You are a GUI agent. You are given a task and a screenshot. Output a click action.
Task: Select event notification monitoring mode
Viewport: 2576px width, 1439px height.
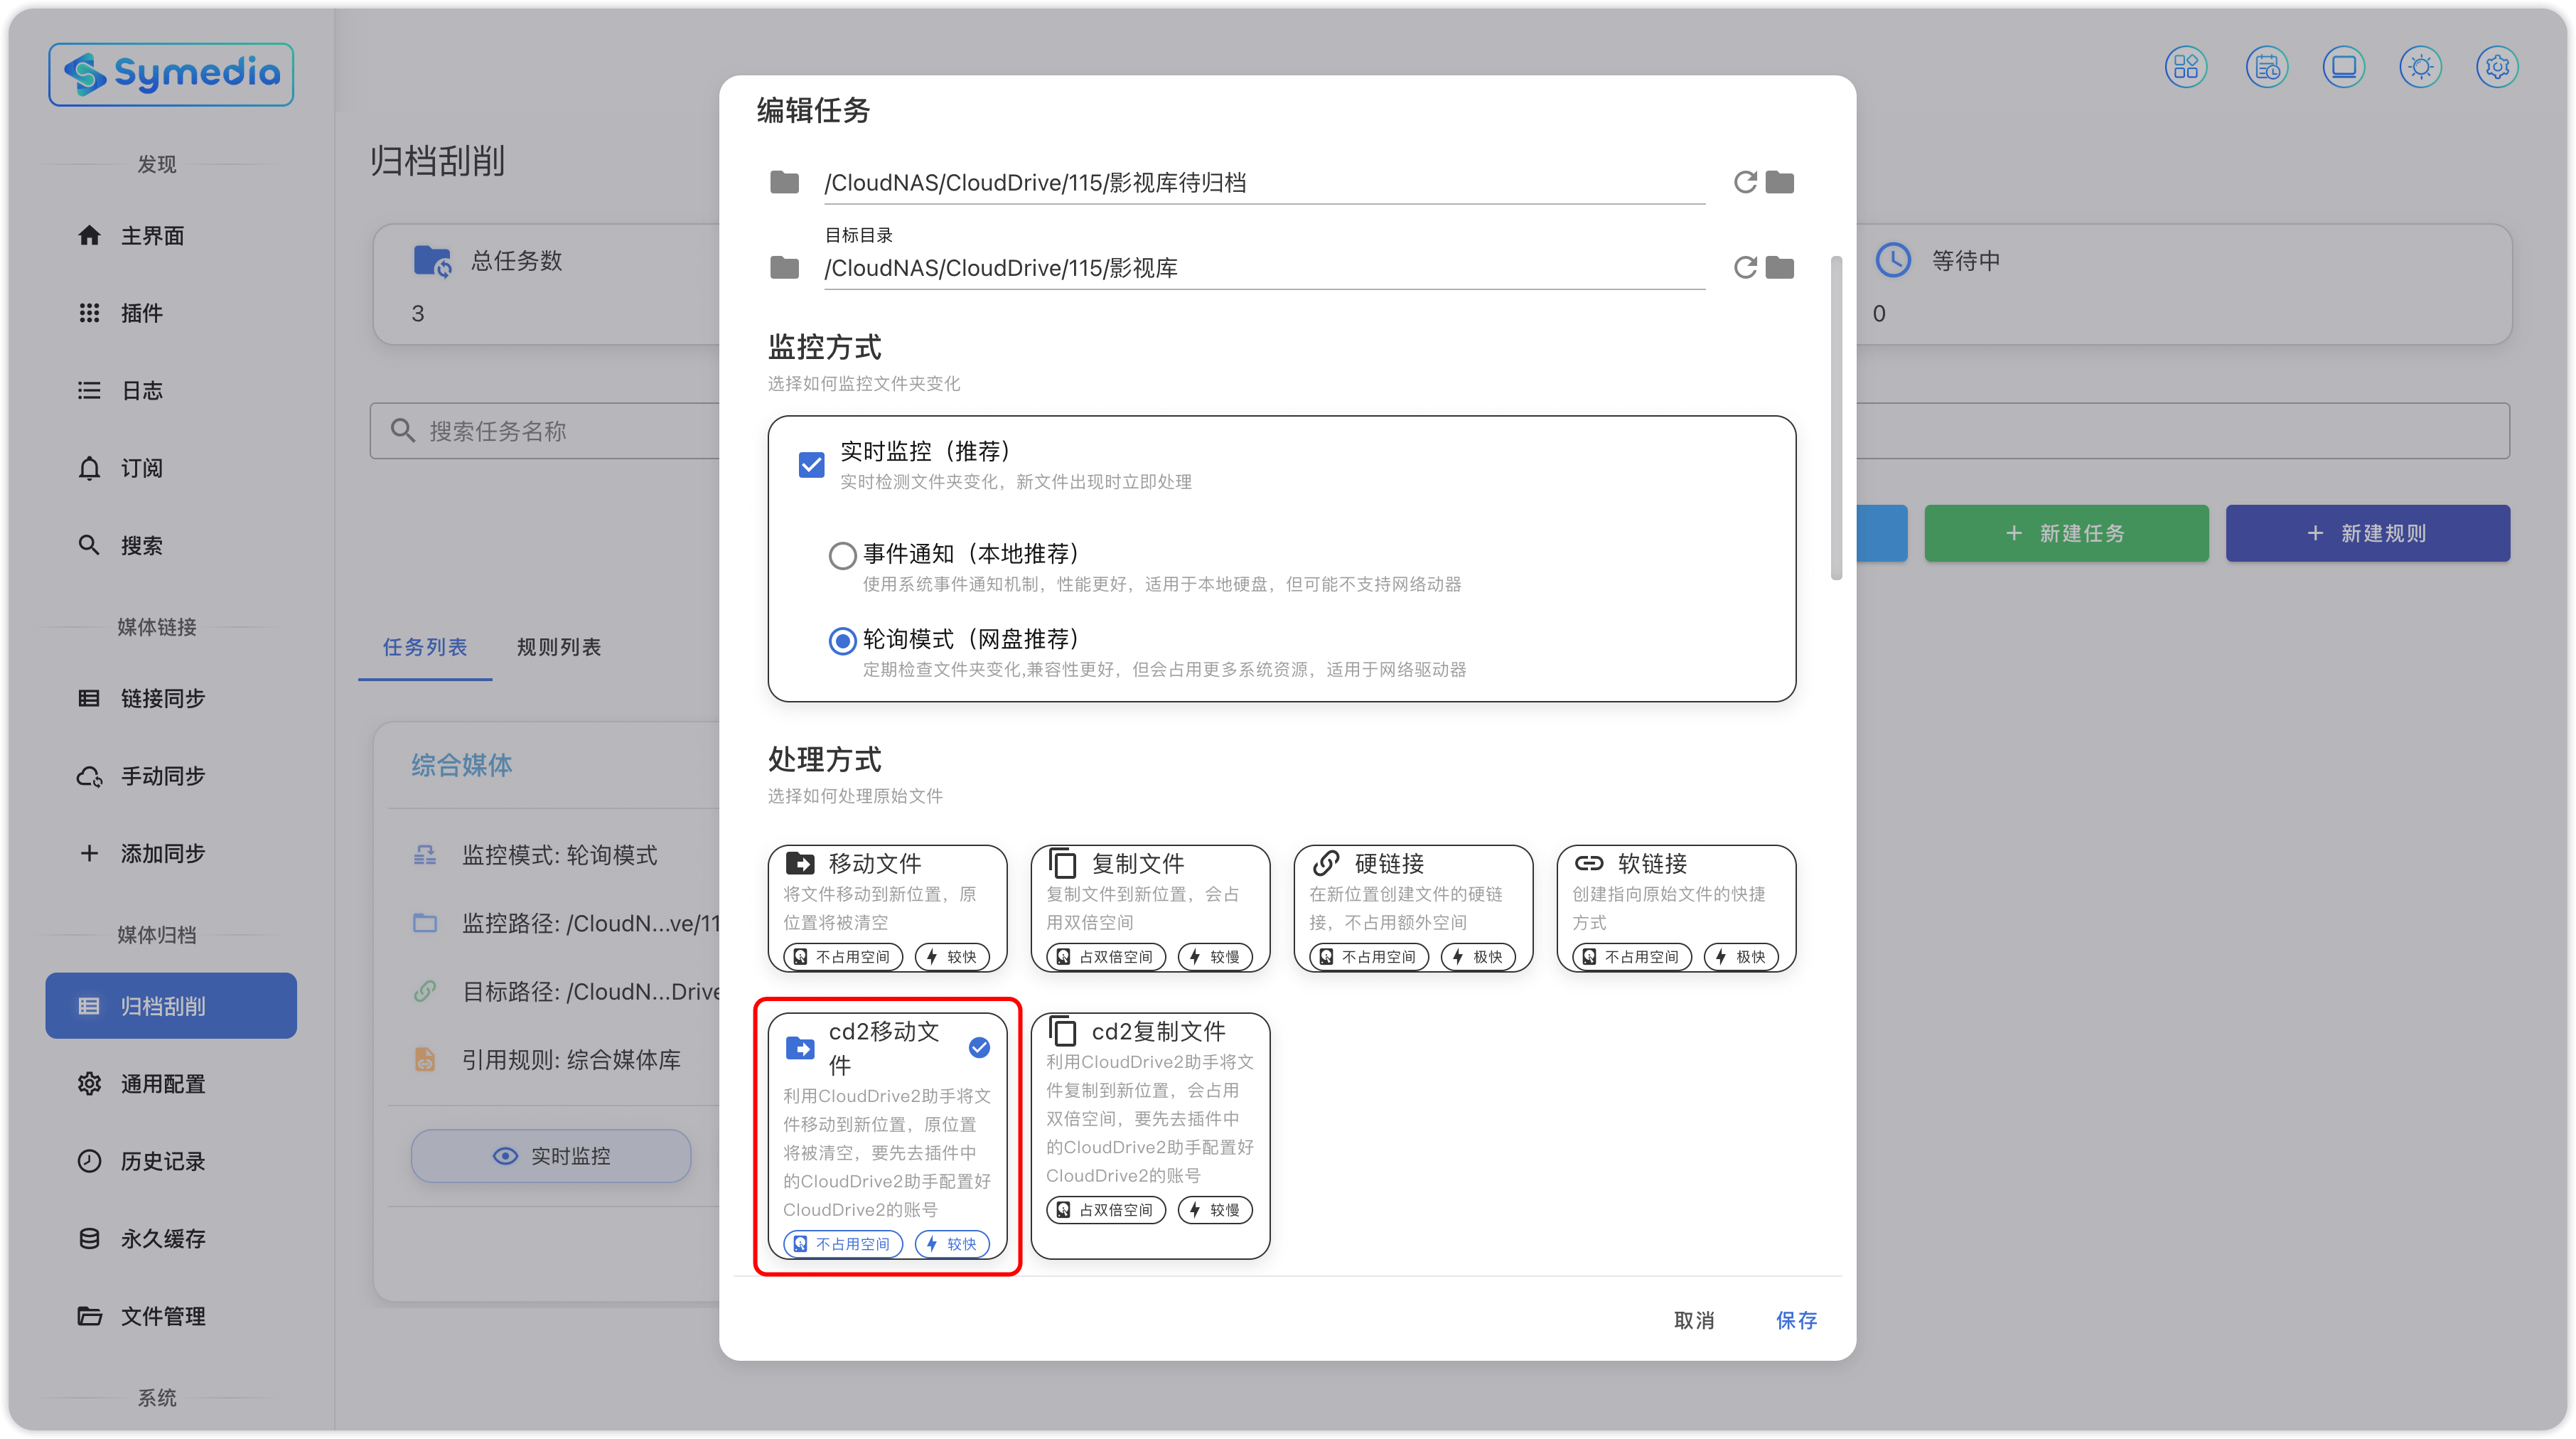842,555
